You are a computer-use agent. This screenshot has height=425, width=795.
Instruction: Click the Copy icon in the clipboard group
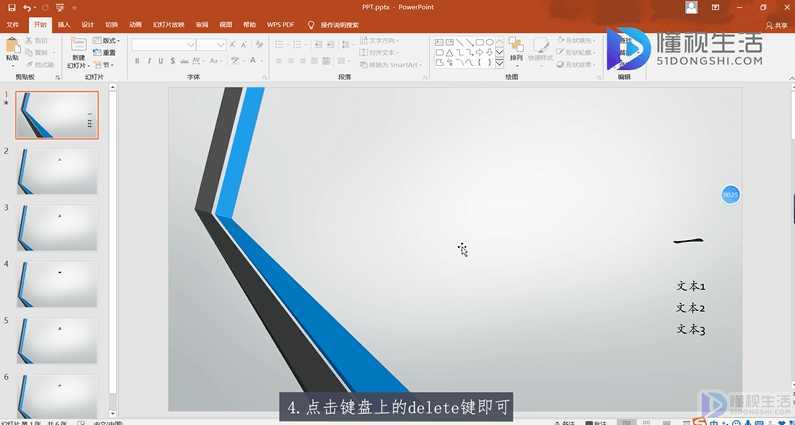point(29,52)
